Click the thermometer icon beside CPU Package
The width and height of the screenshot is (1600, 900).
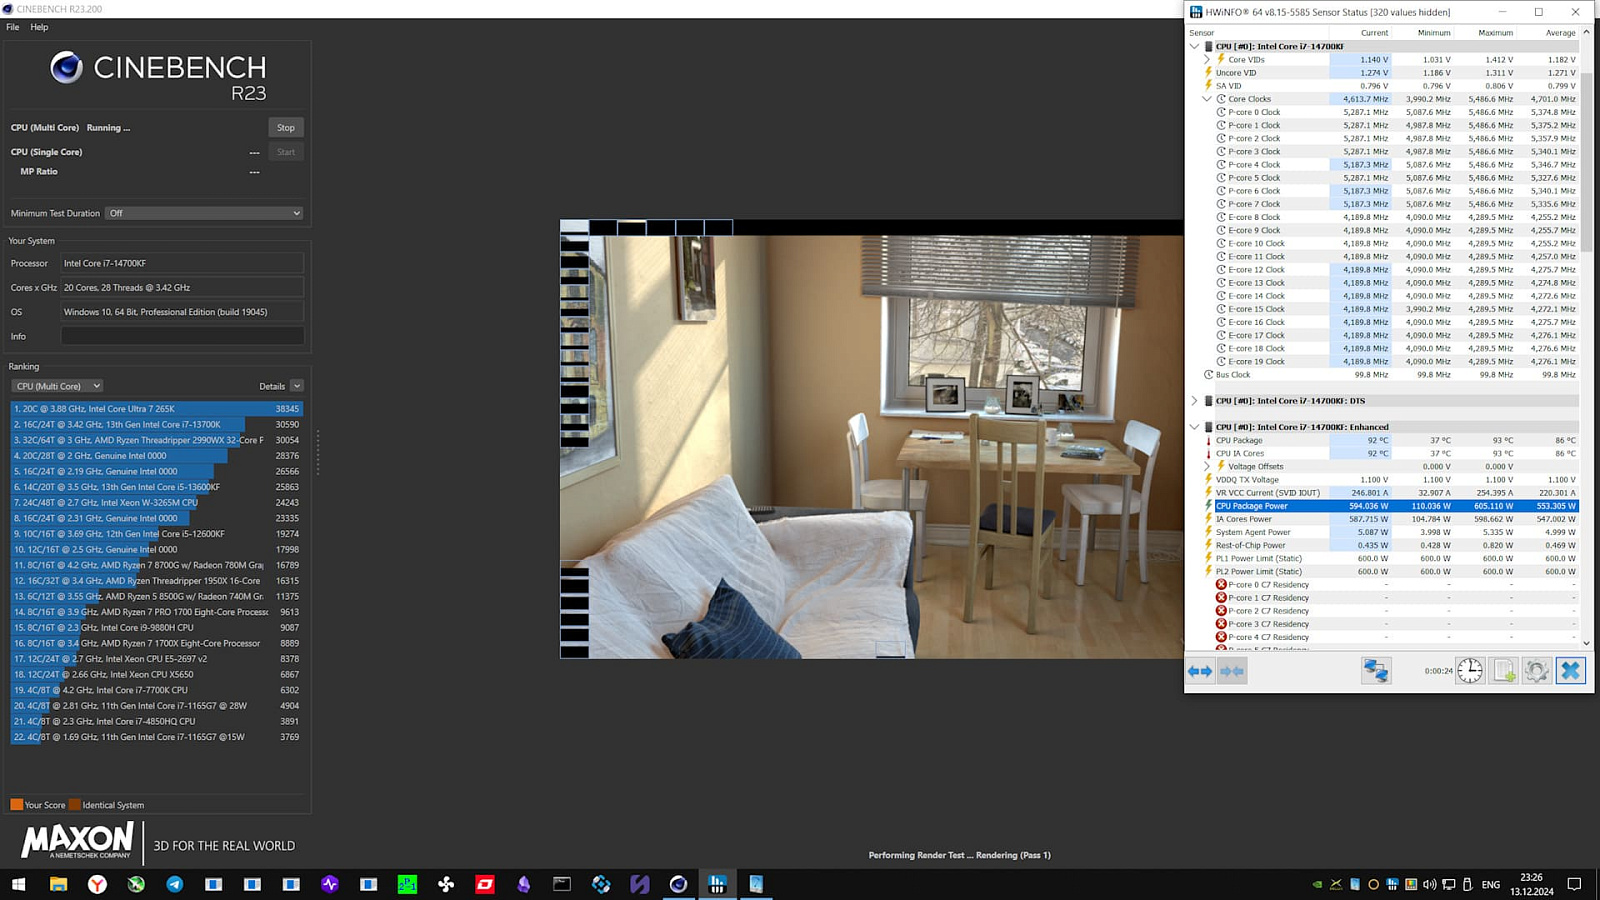(1208, 440)
